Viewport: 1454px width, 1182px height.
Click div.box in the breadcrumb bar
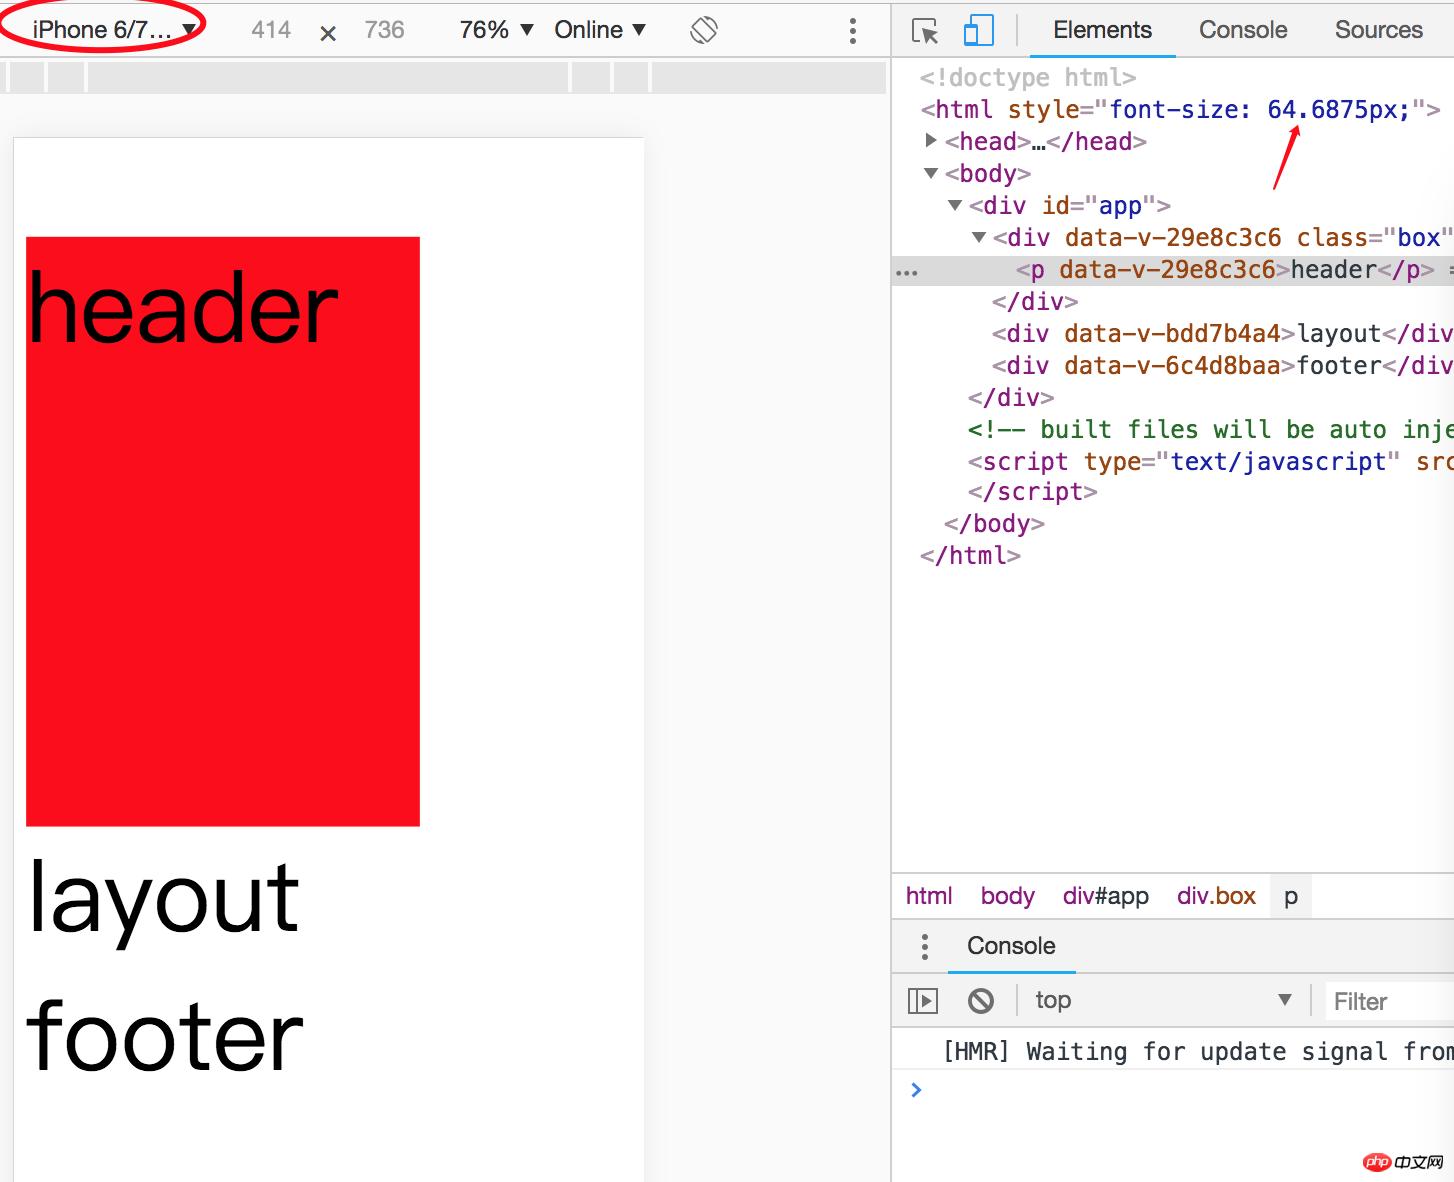click(1216, 896)
